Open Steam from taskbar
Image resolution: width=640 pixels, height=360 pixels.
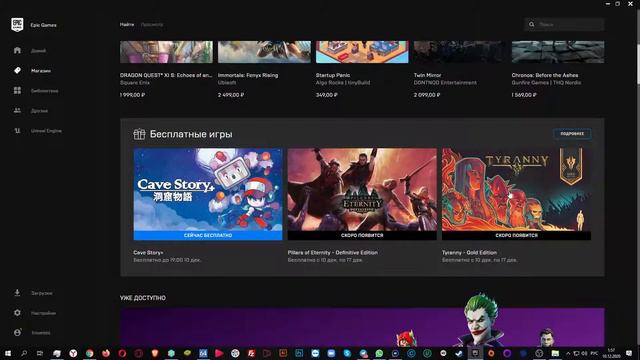tap(459, 353)
